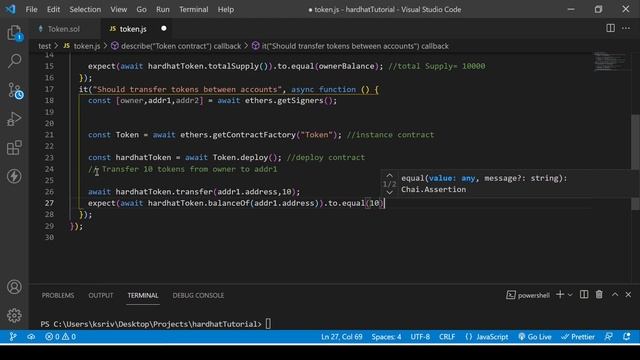Click 'Token.deploy' on line 23
This screenshot has height=360, width=640.
click(x=240, y=158)
